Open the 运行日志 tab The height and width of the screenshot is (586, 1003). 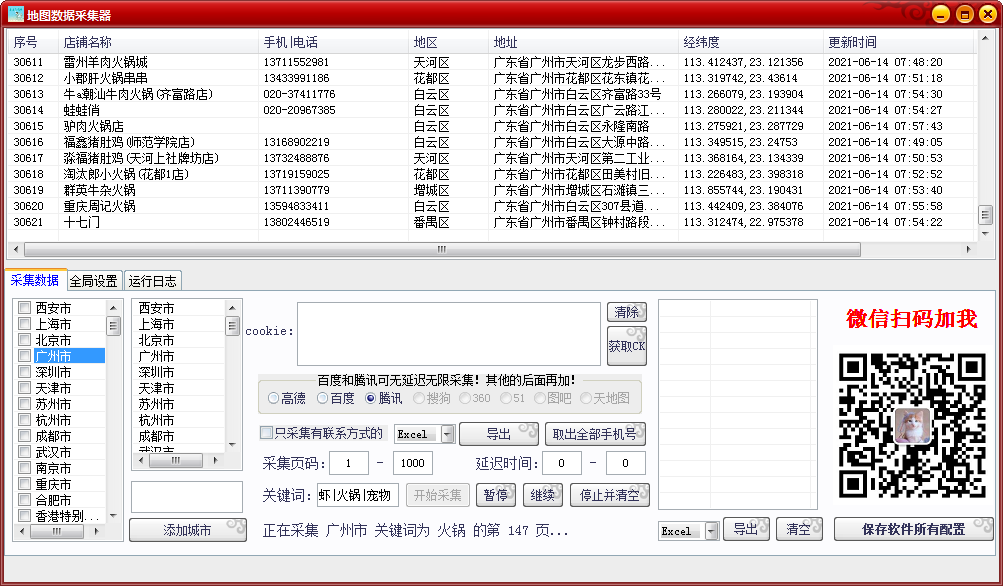[153, 281]
